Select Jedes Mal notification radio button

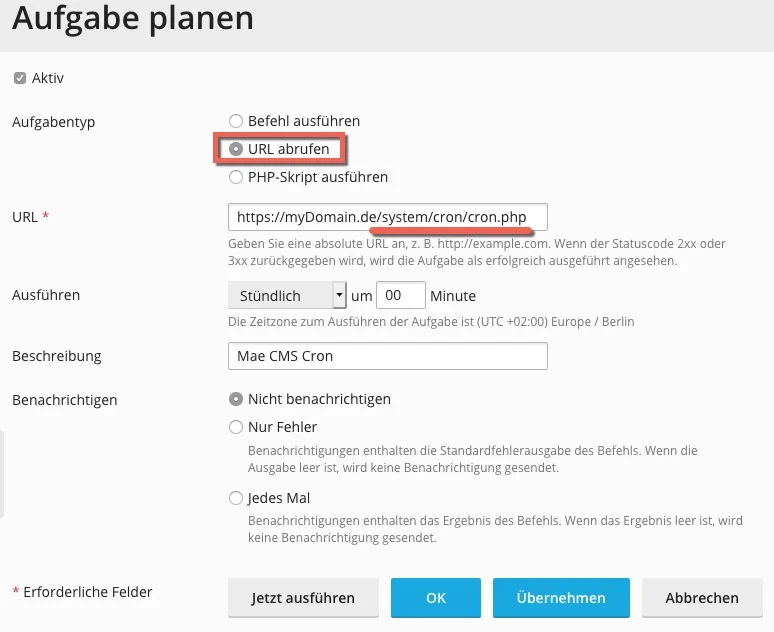[236, 498]
